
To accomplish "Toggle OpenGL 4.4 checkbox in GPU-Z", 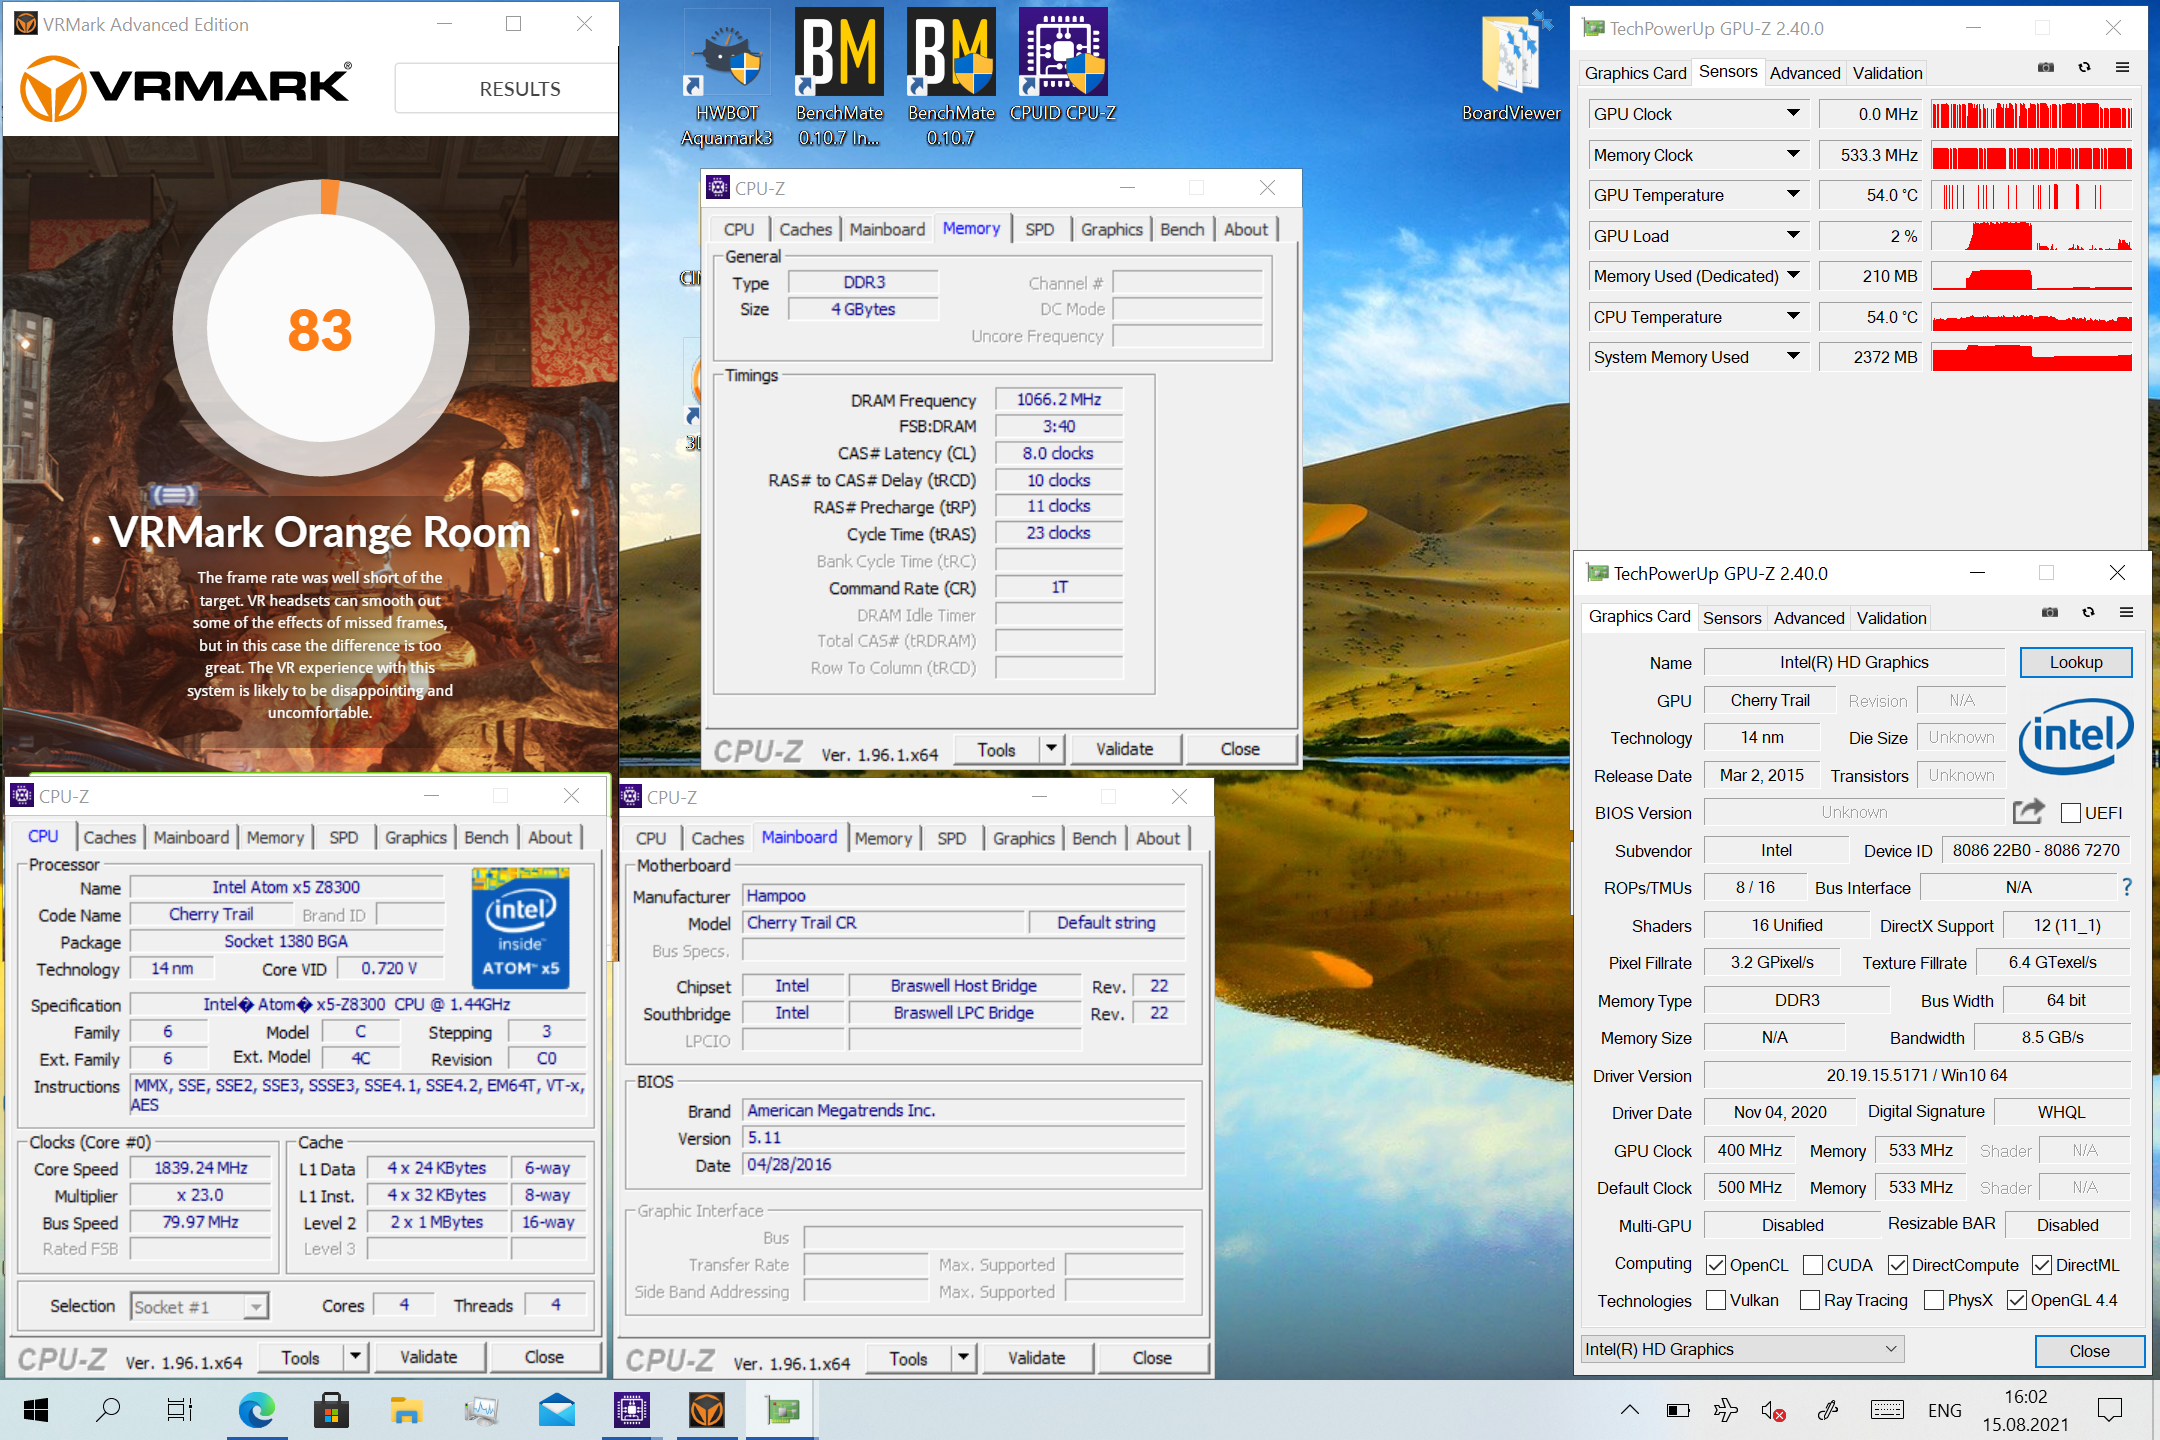I will tap(2017, 1300).
